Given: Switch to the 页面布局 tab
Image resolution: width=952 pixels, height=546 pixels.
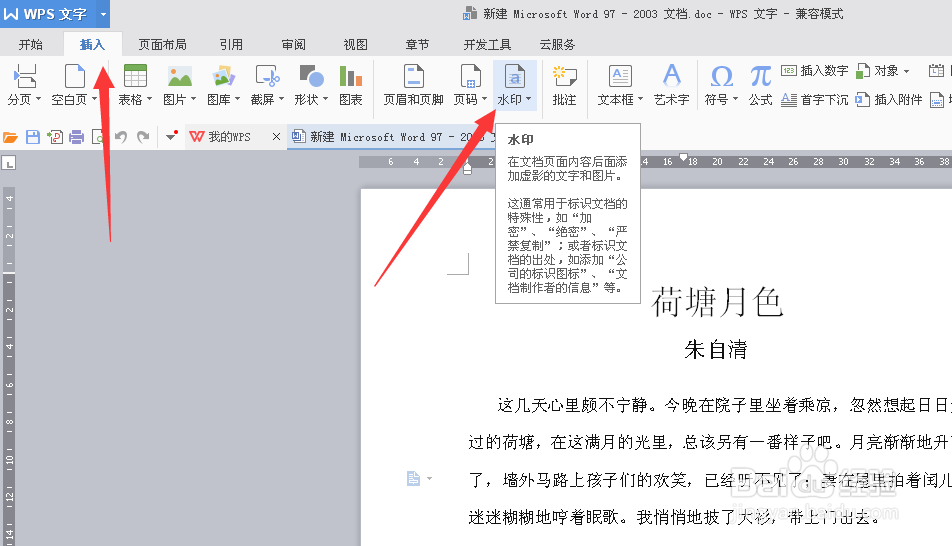Looking at the screenshot, I should pos(162,44).
